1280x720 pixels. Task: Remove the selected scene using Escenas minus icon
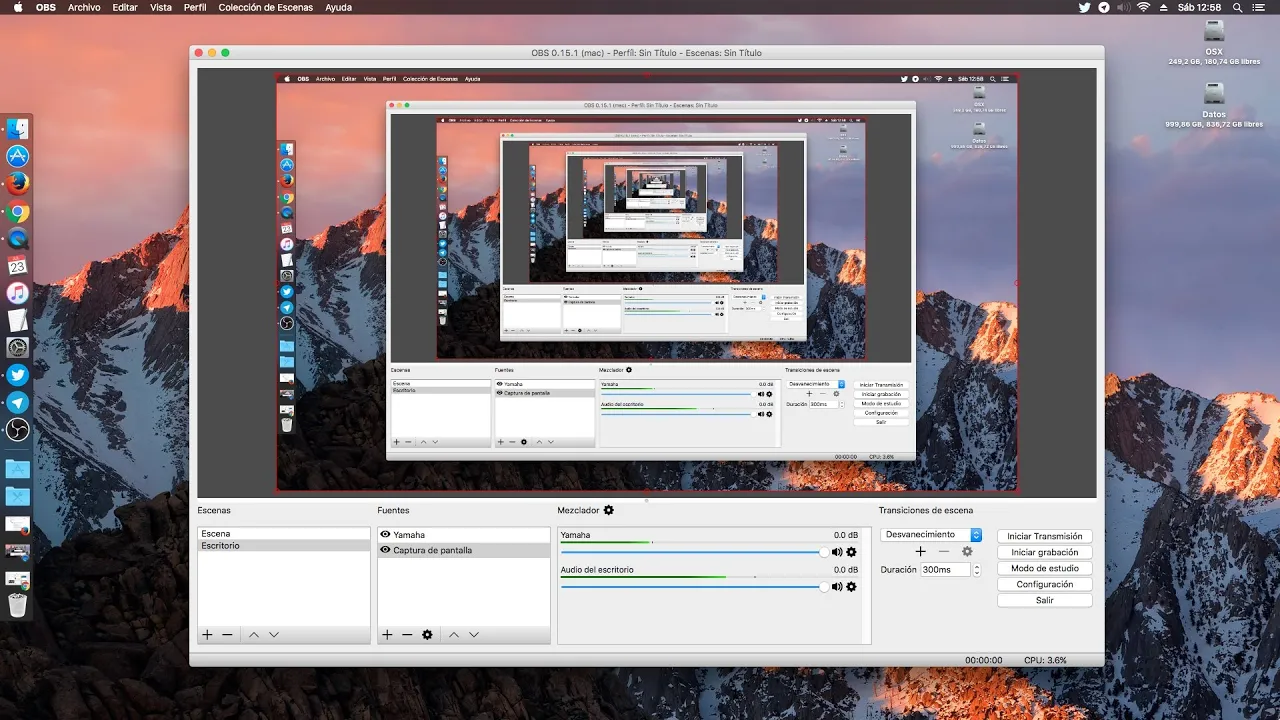(x=227, y=635)
